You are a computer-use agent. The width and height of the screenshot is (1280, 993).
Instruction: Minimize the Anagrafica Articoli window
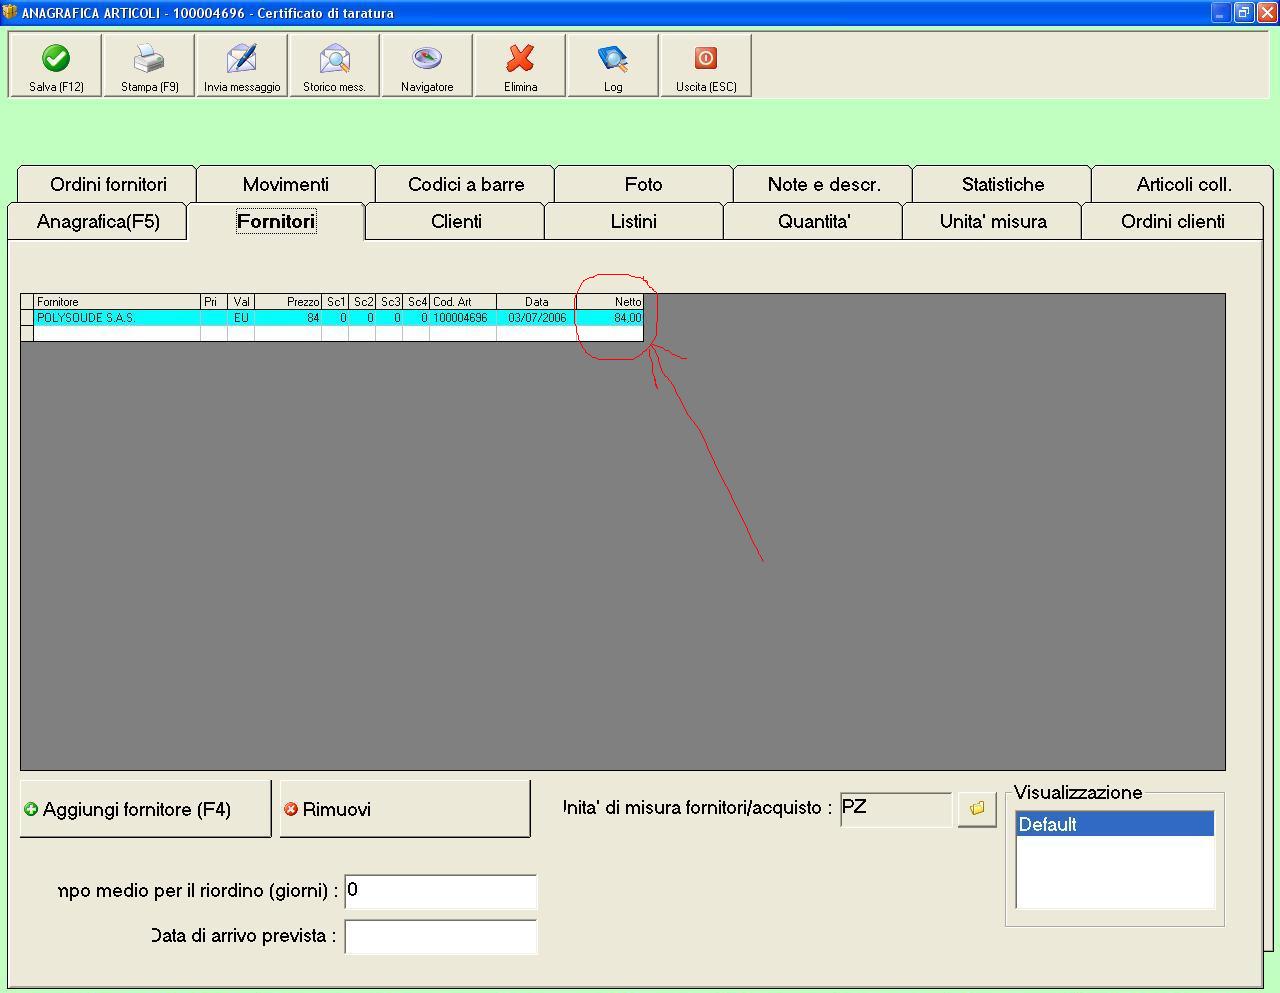[1220, 13]
